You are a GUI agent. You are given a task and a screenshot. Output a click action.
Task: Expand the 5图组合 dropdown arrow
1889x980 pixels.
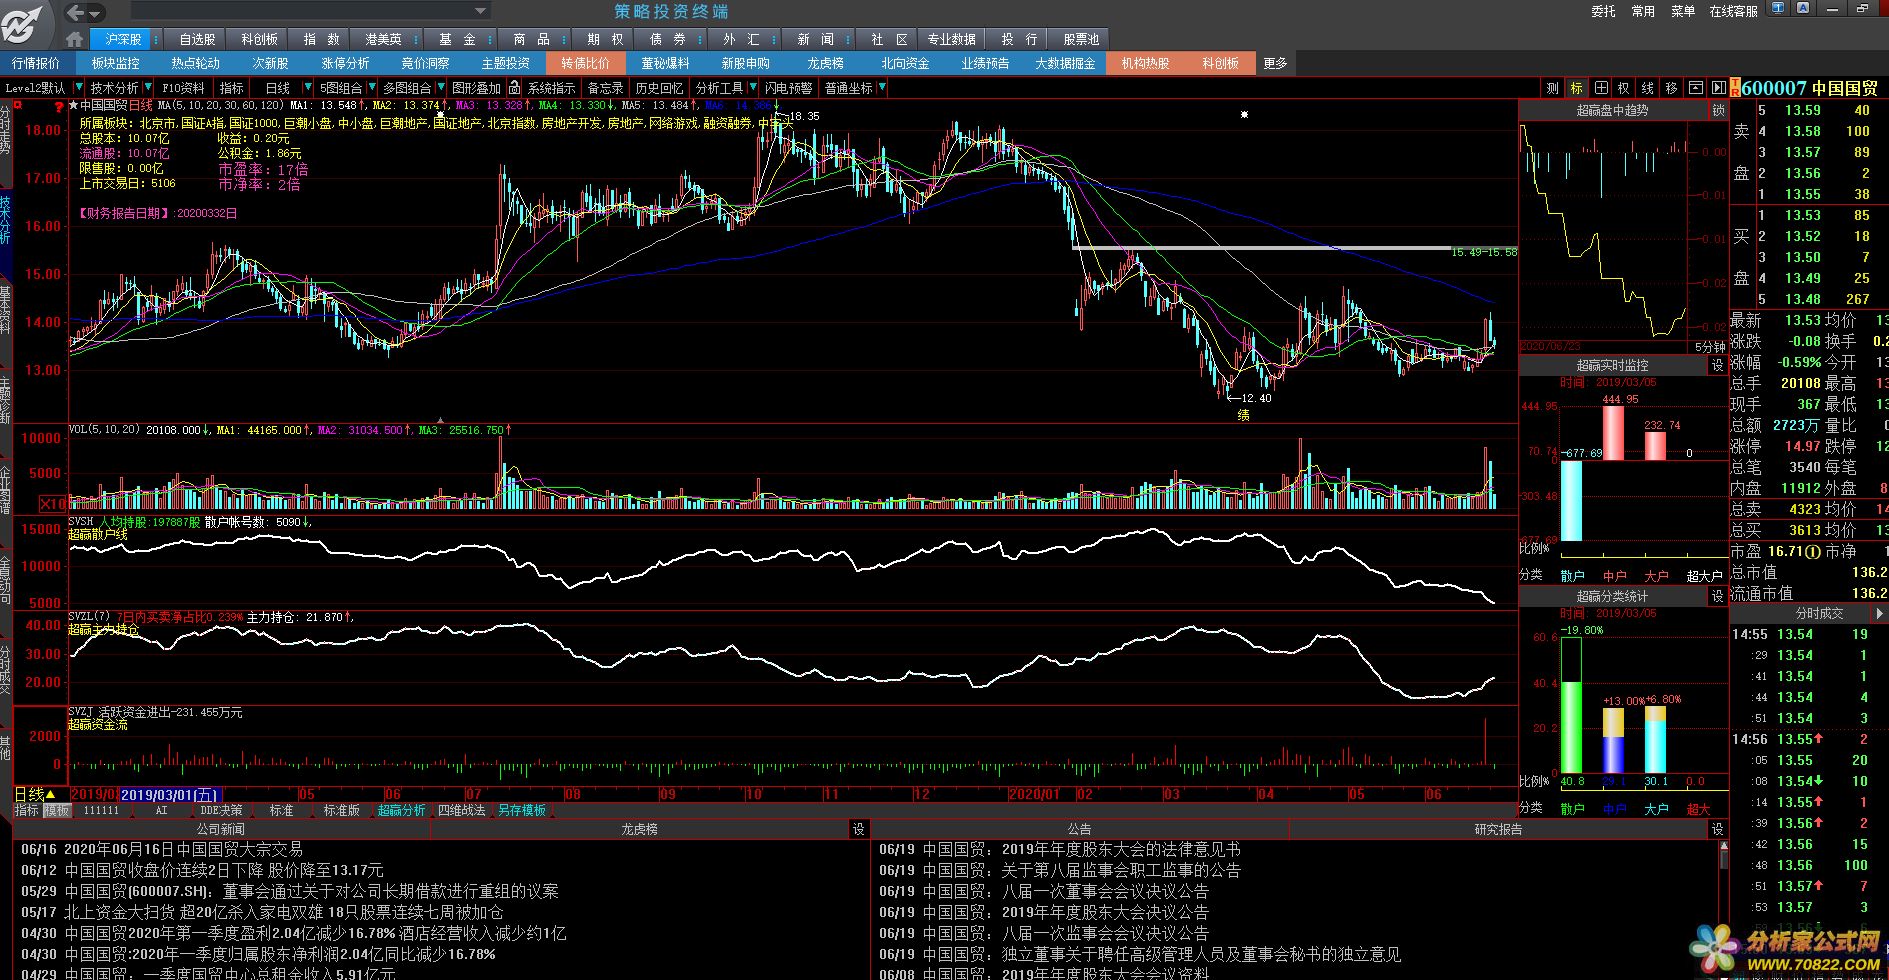371,88
